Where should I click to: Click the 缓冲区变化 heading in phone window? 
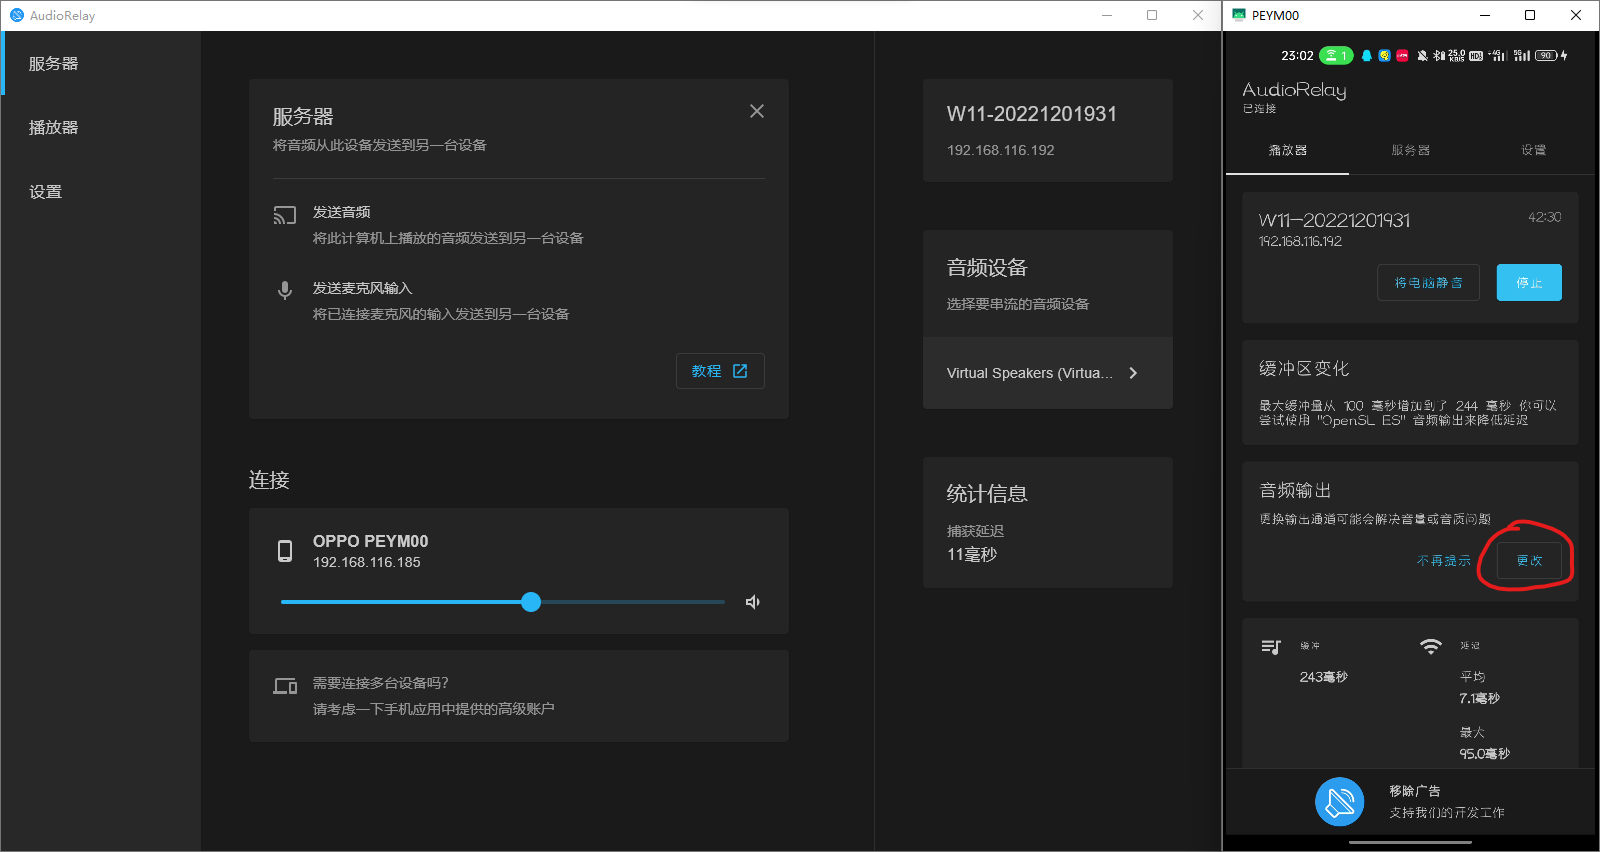(1304, 369)
